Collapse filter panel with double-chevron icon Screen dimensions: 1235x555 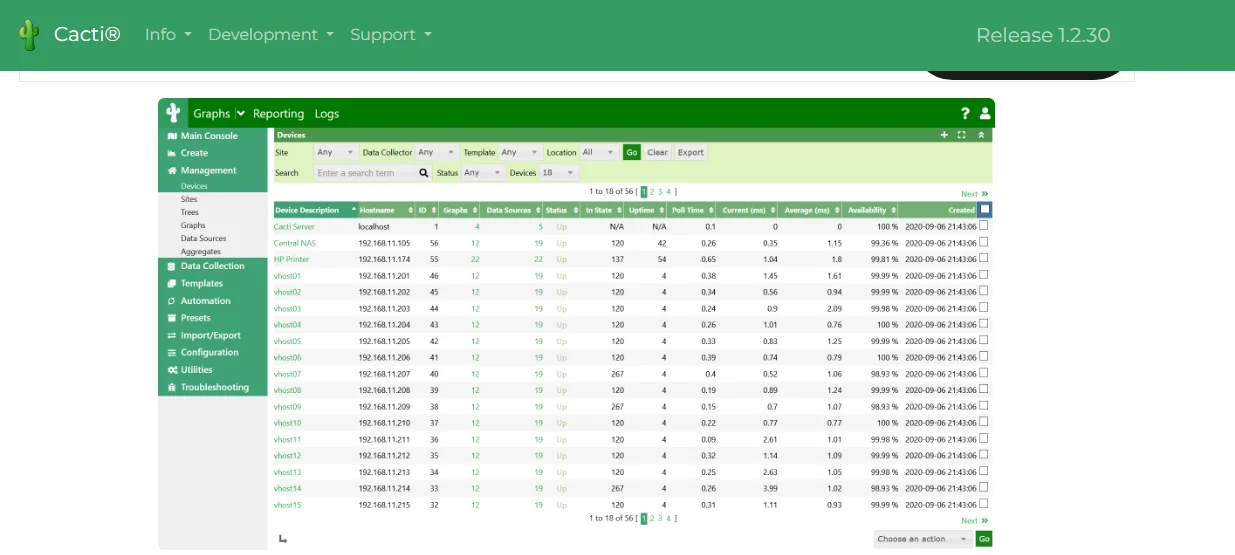(981, 135)
